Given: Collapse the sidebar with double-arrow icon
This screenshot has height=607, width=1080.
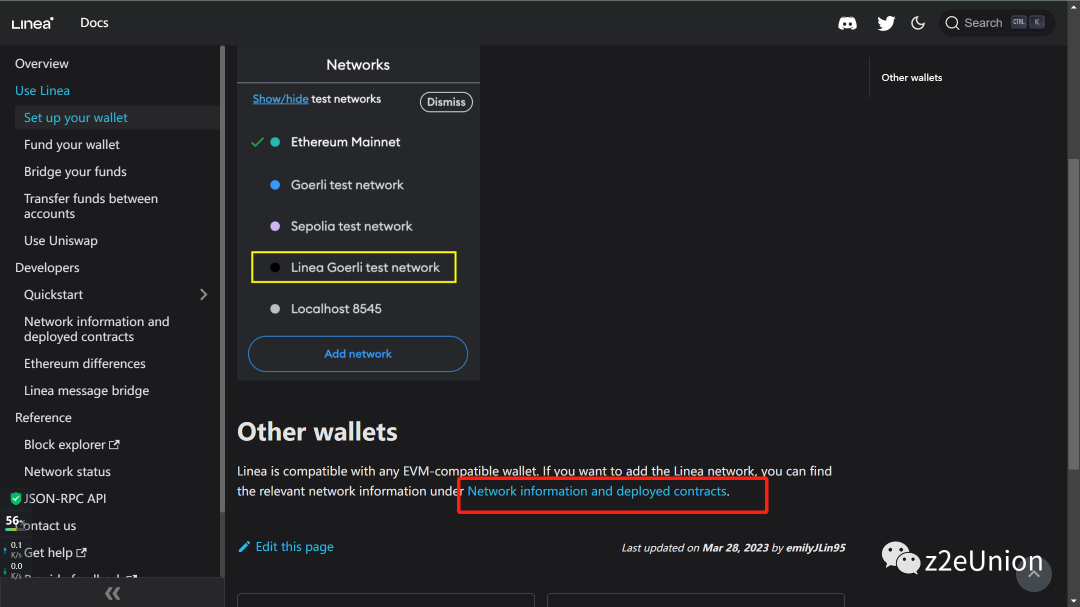Looking at the screenshot, I should coord(112,594).
